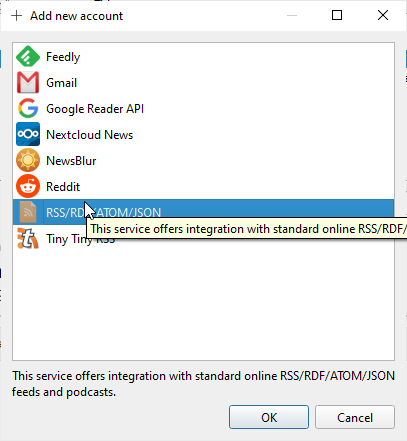Image resolution: width=407 pixels, height=441 pixels.
Task: Select the highlighted RSS/RDF/ATOM/JSON row
Action: pyautogui.click(x=203, y=212)
